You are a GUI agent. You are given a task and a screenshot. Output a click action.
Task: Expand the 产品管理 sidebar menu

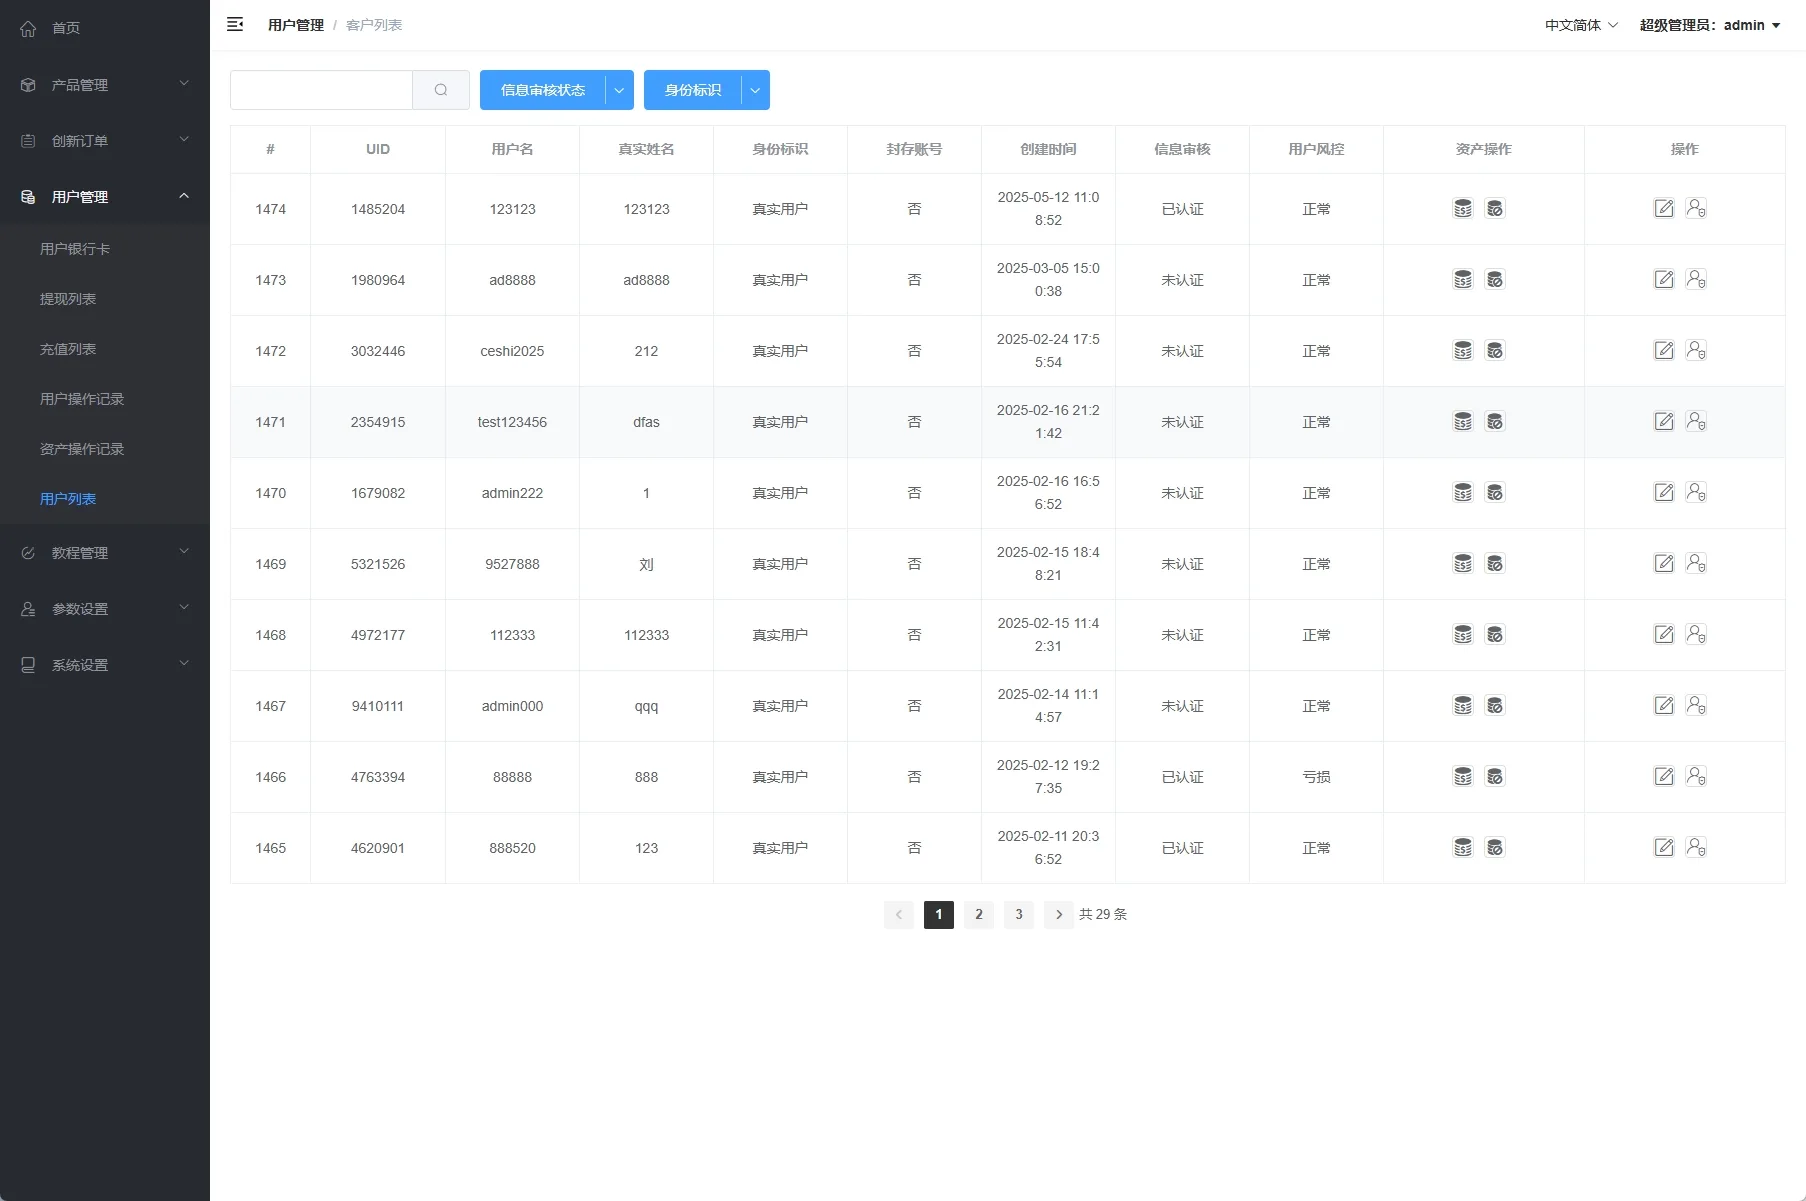(104, 84)
